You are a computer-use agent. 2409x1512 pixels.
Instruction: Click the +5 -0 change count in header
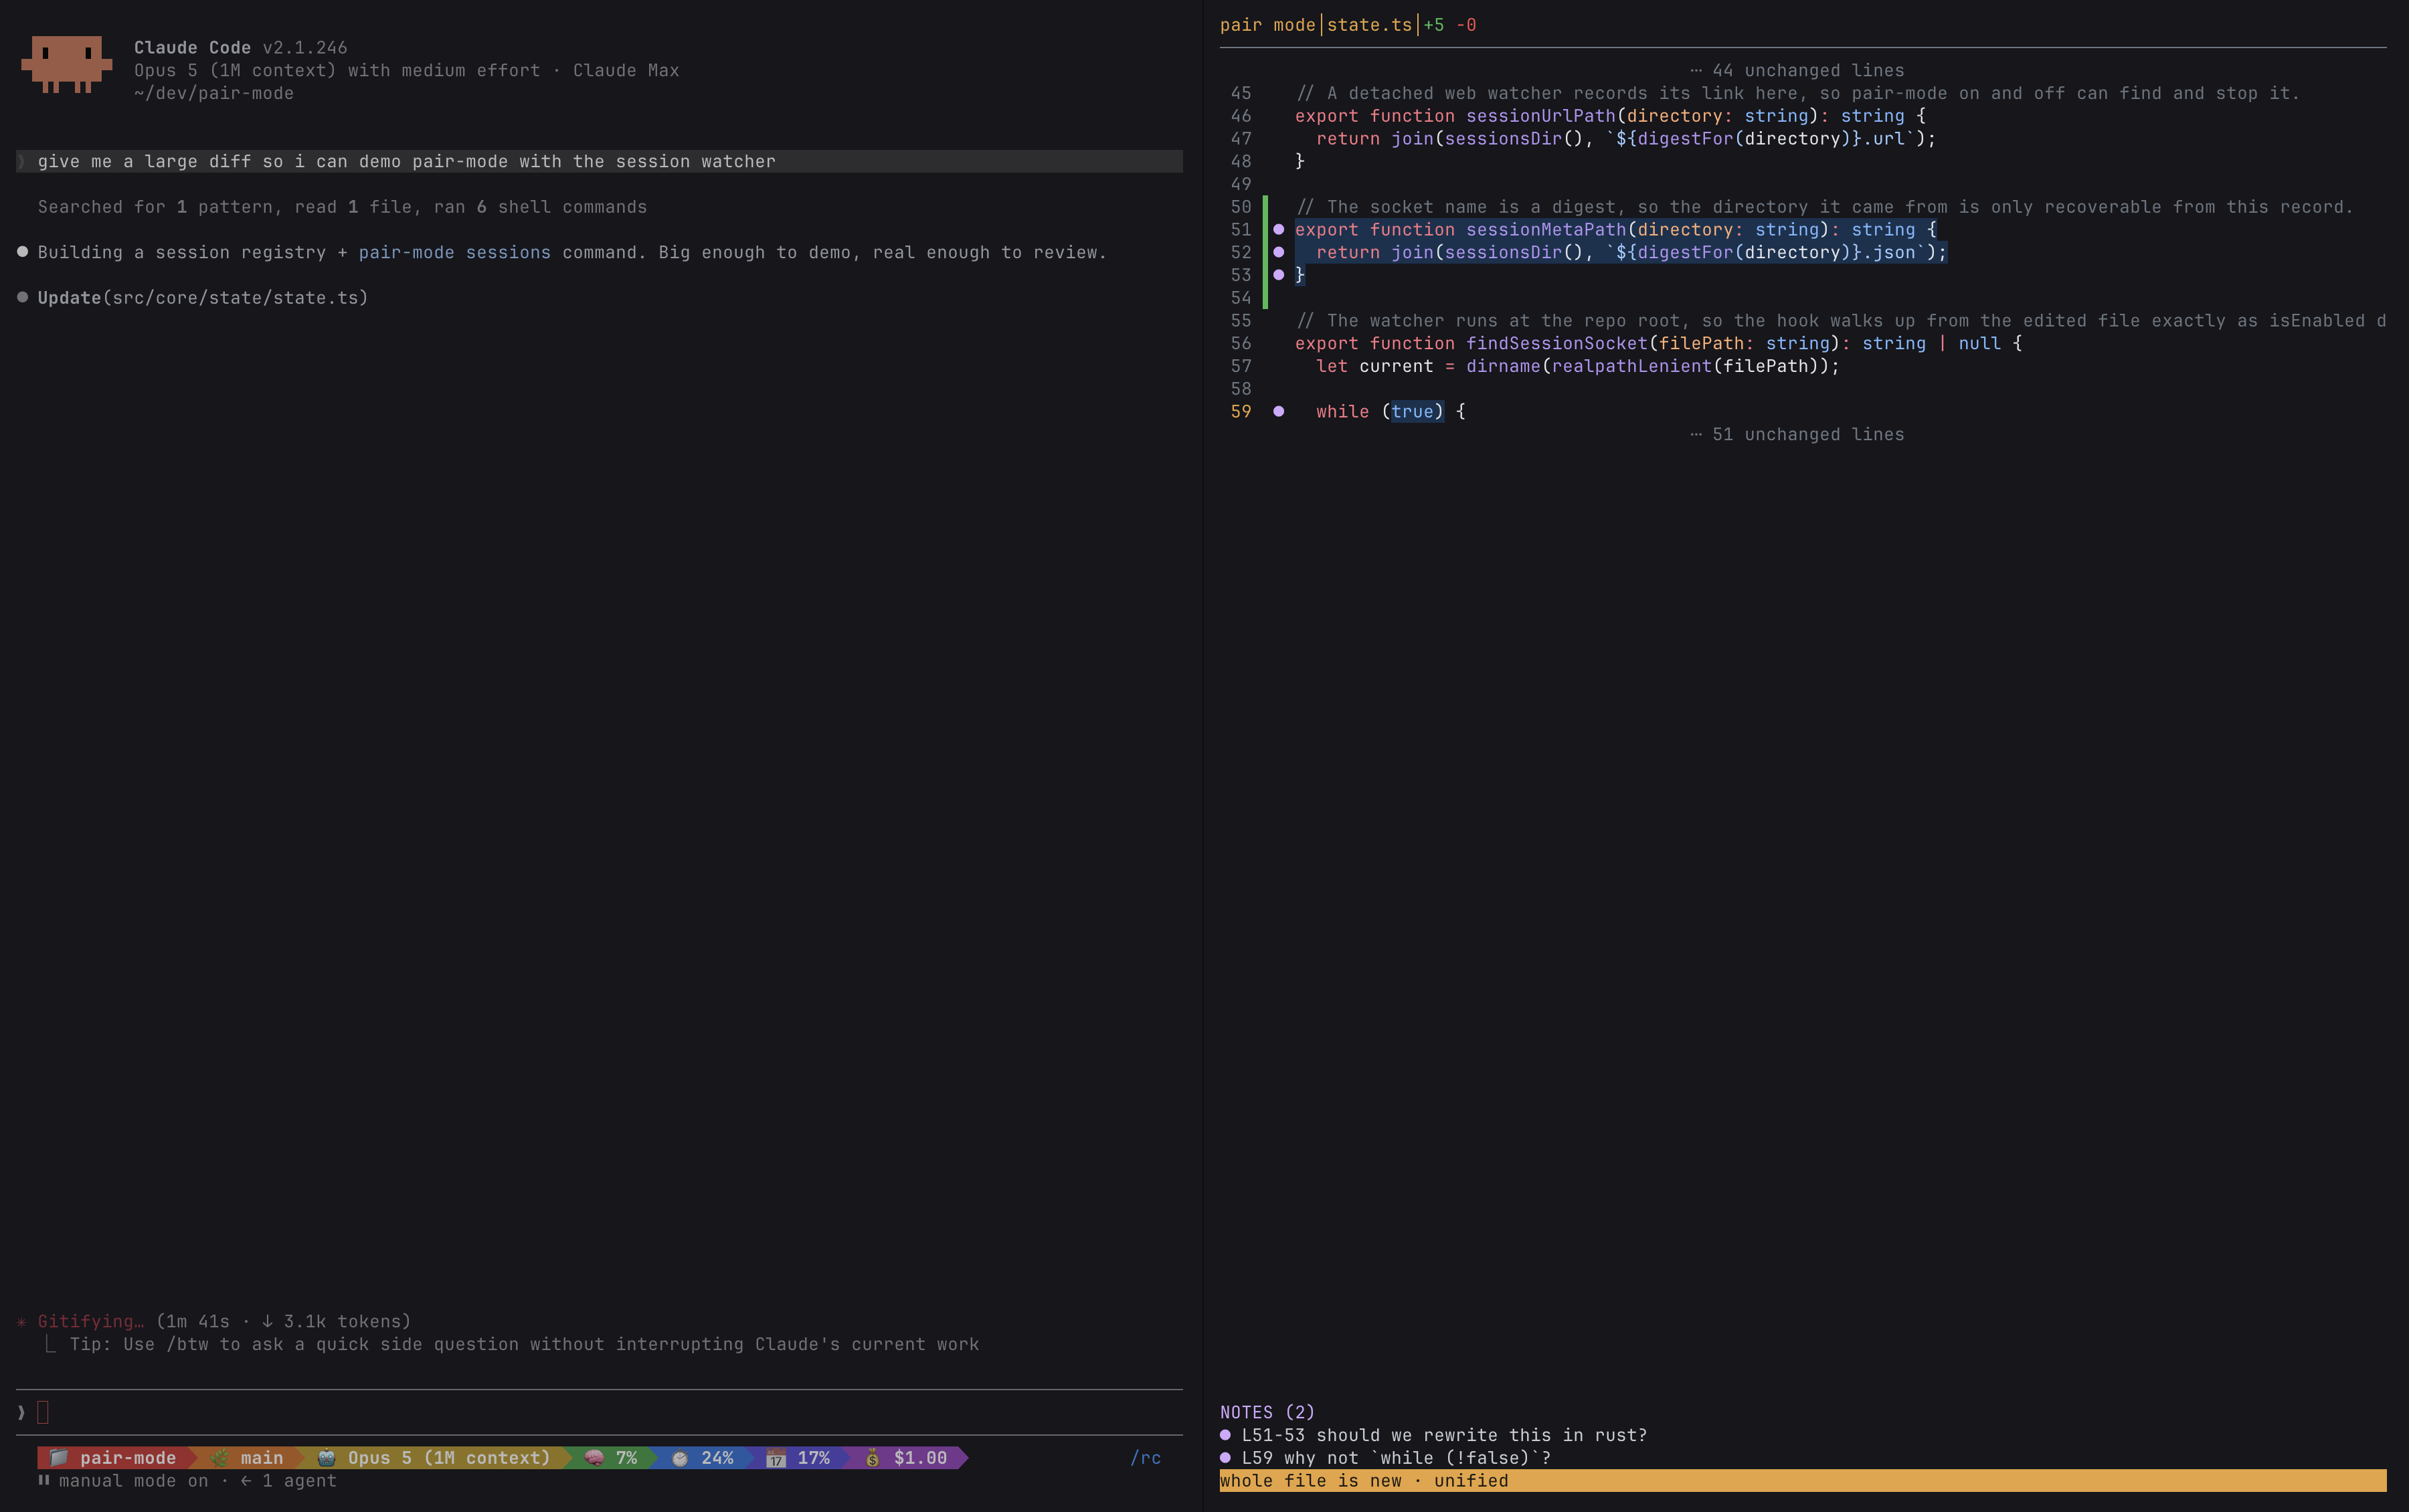pos(1450,25)
